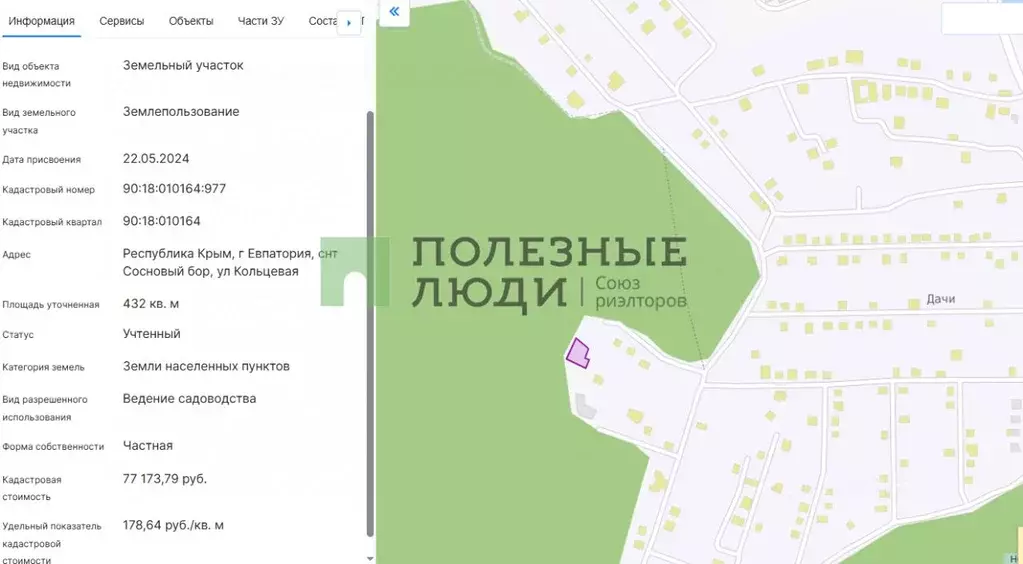Click the Вид разрешенного использования label

tap(44, 408)
